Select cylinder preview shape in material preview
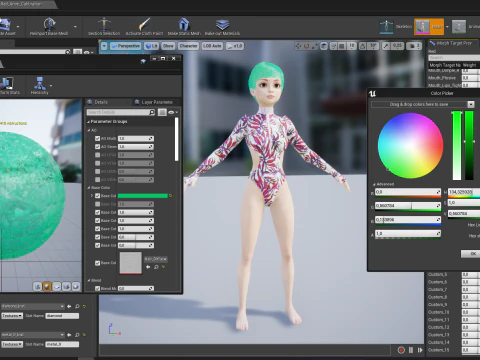The image size is (480, 360). click(37, 286)
